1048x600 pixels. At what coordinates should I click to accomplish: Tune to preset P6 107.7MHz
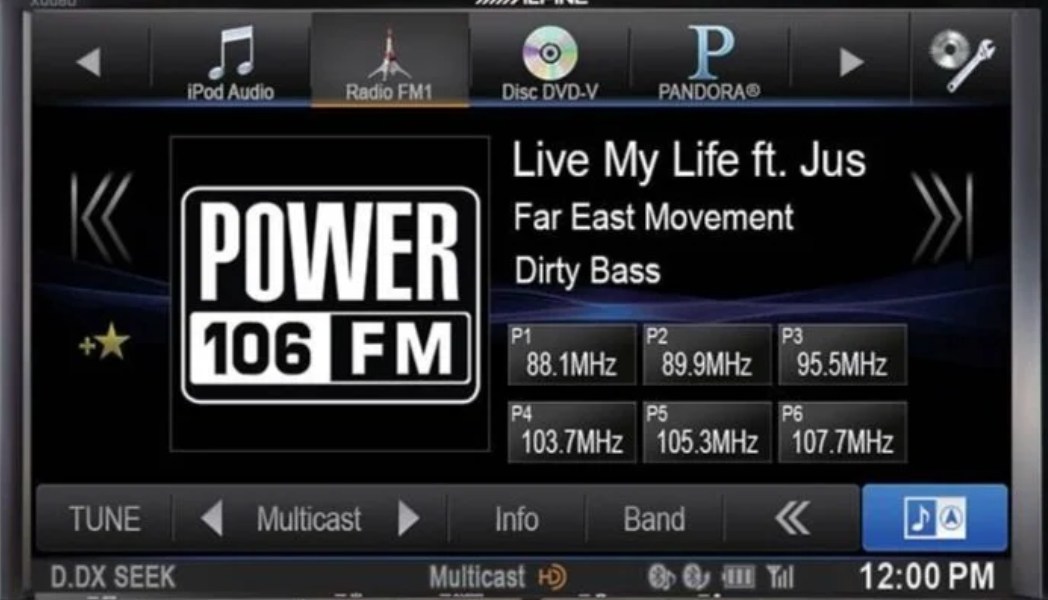[x=842, y=432]
